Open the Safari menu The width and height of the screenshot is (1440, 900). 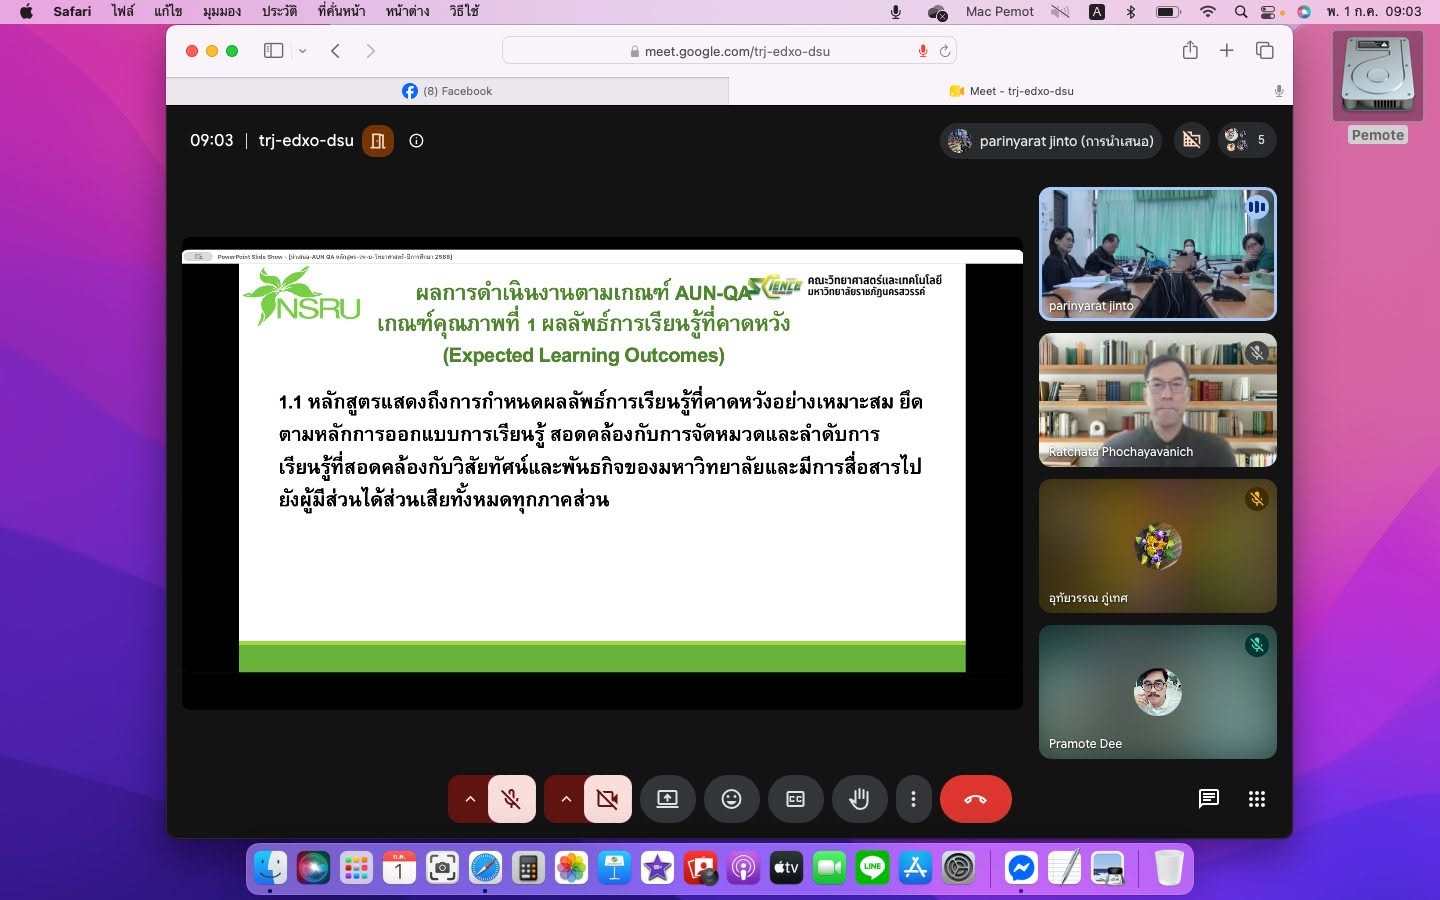pyautogui.click(x=72, y=11)
